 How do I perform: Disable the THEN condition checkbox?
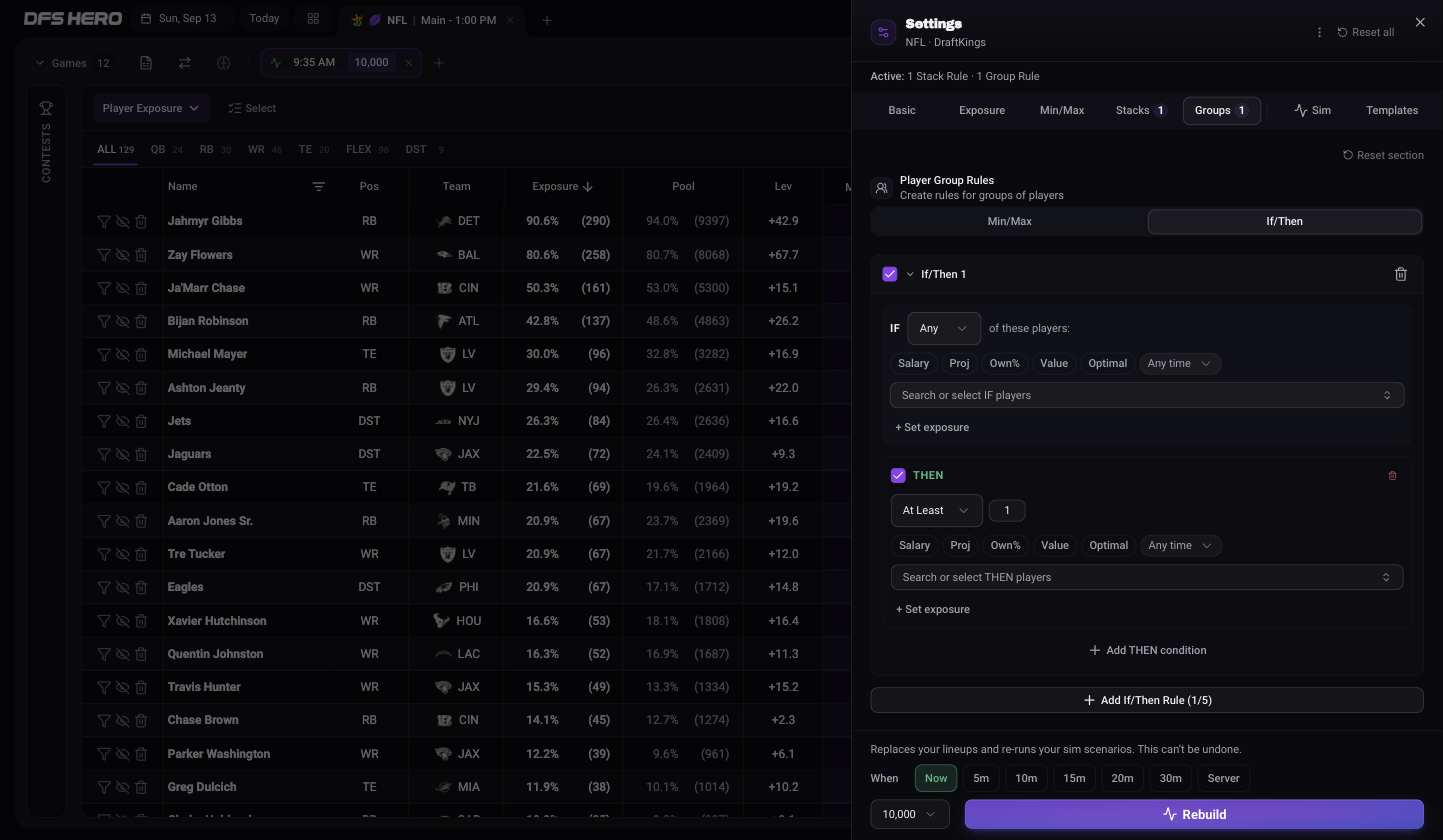pos(898,476)
